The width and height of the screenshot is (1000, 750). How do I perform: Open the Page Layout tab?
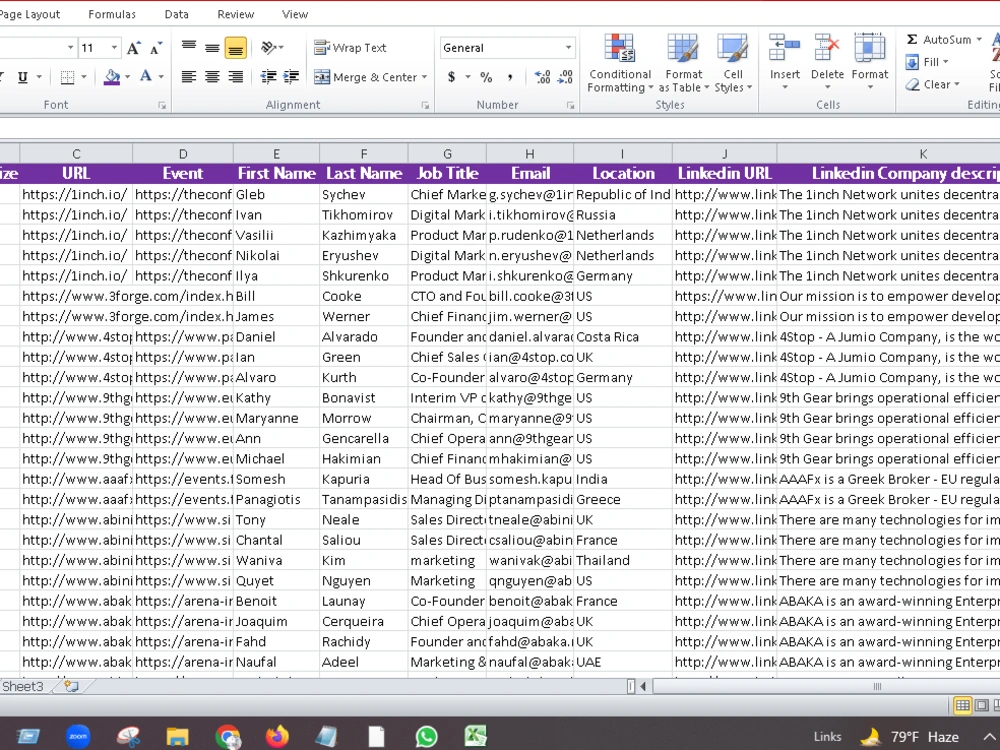point(29,14)
